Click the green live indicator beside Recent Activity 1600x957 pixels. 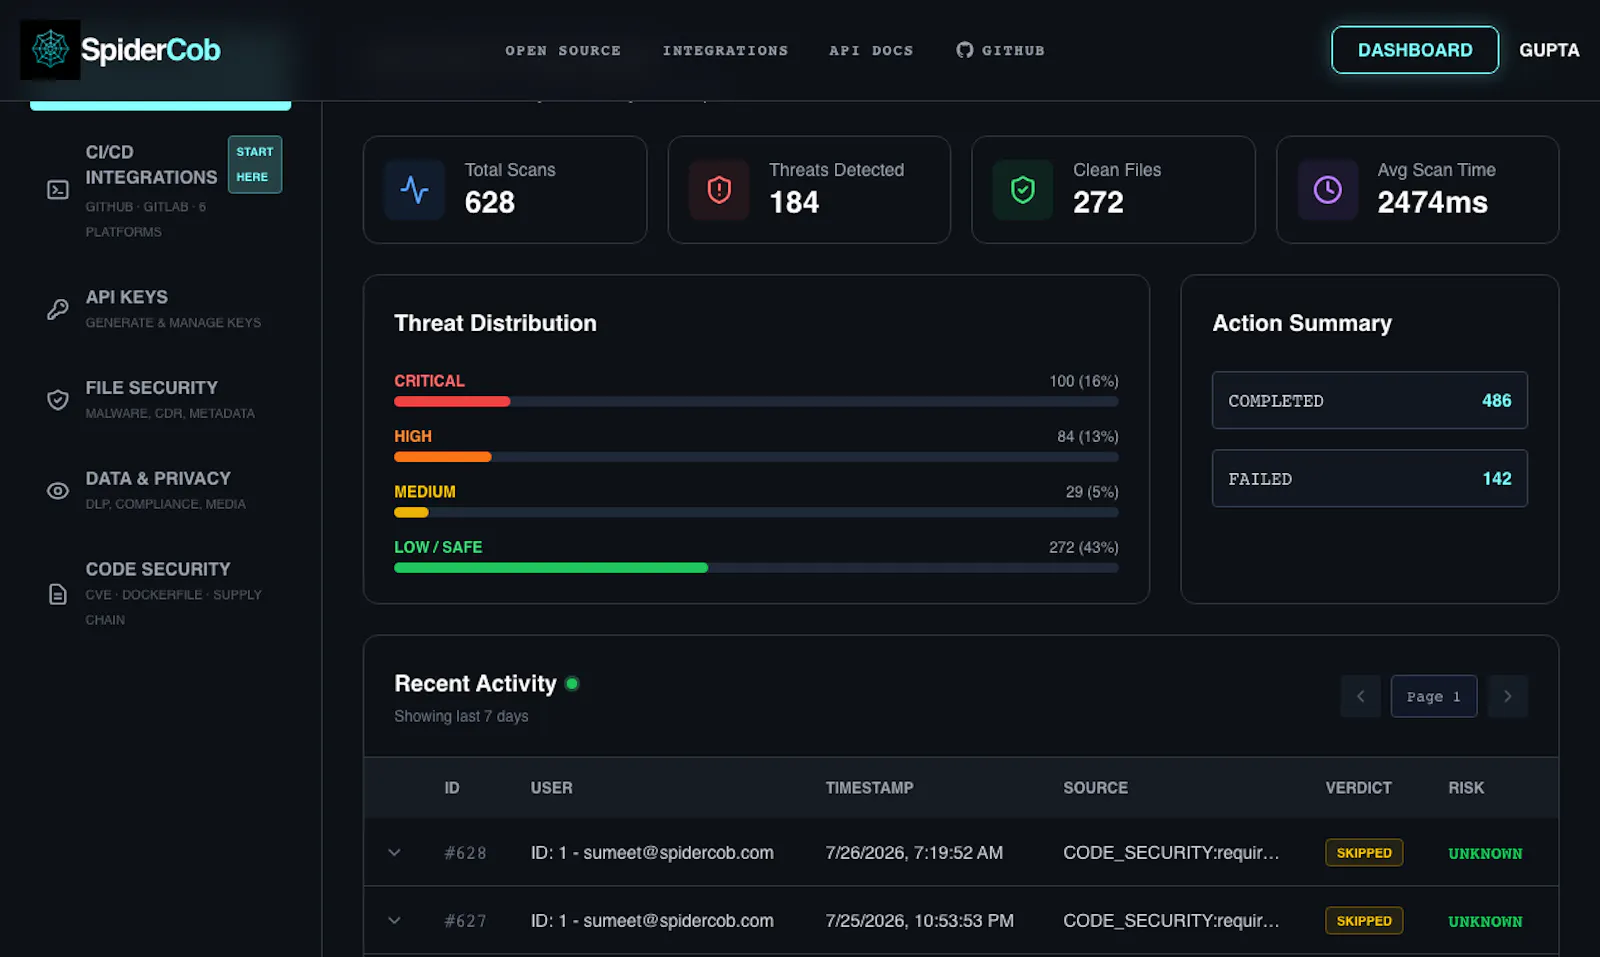(x=572, y=684)
